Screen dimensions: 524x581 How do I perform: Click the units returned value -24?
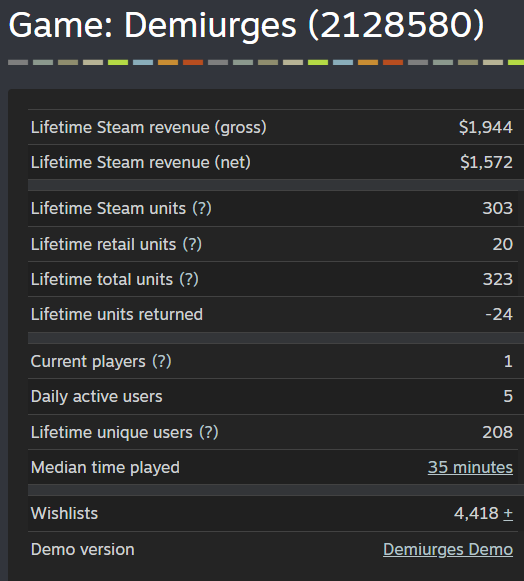coord(499,314)
